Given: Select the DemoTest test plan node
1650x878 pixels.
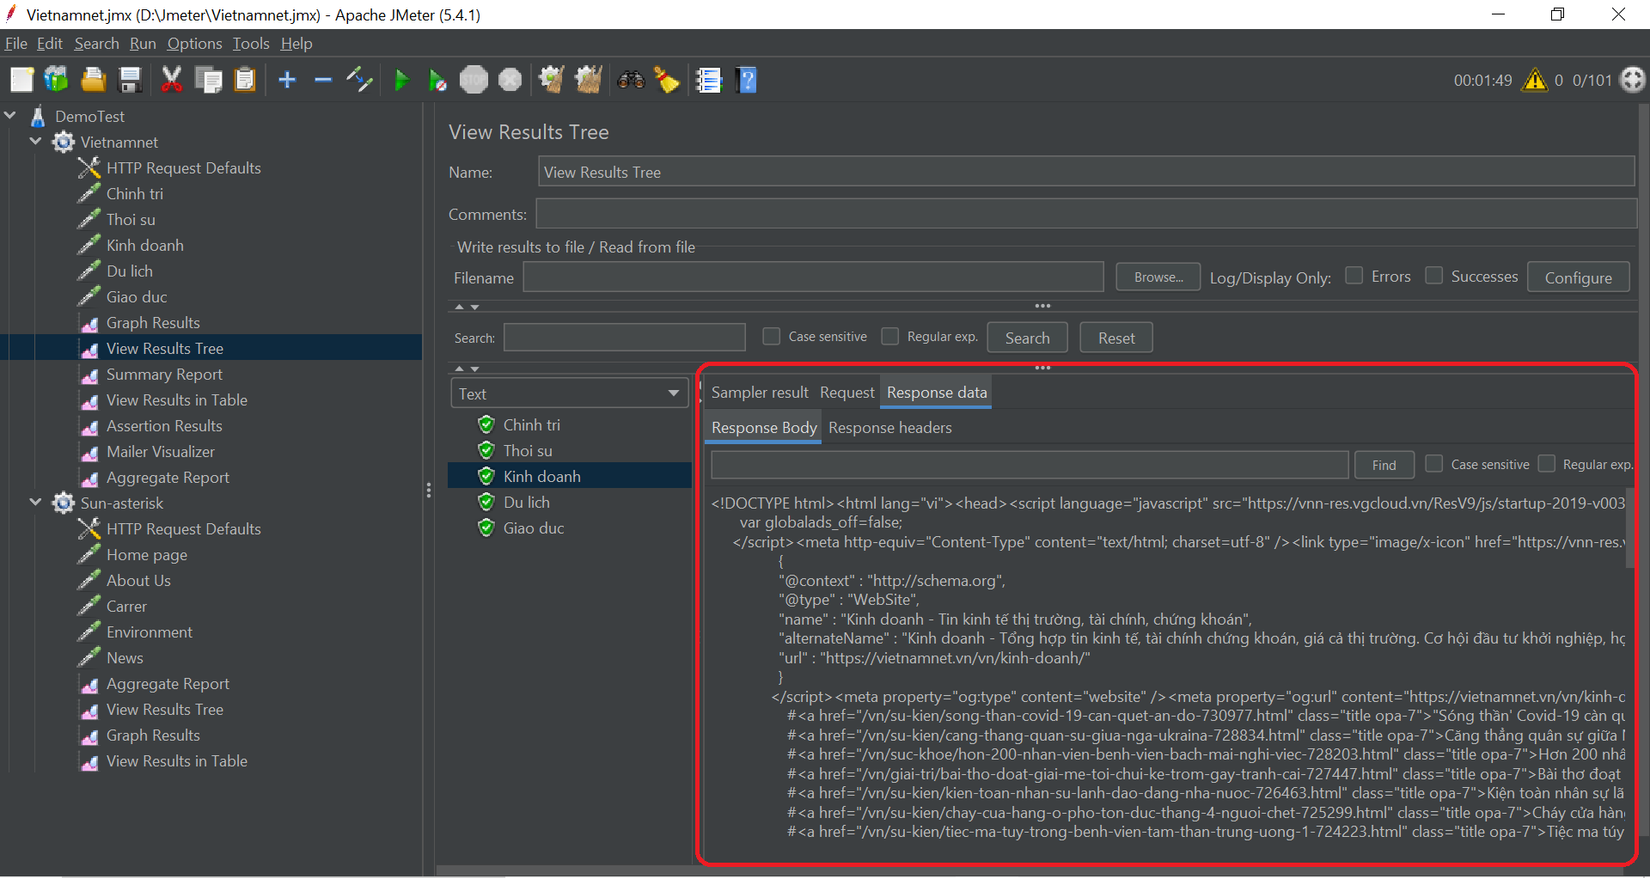Looking at the screenshot, I should (x=90, y=116).
